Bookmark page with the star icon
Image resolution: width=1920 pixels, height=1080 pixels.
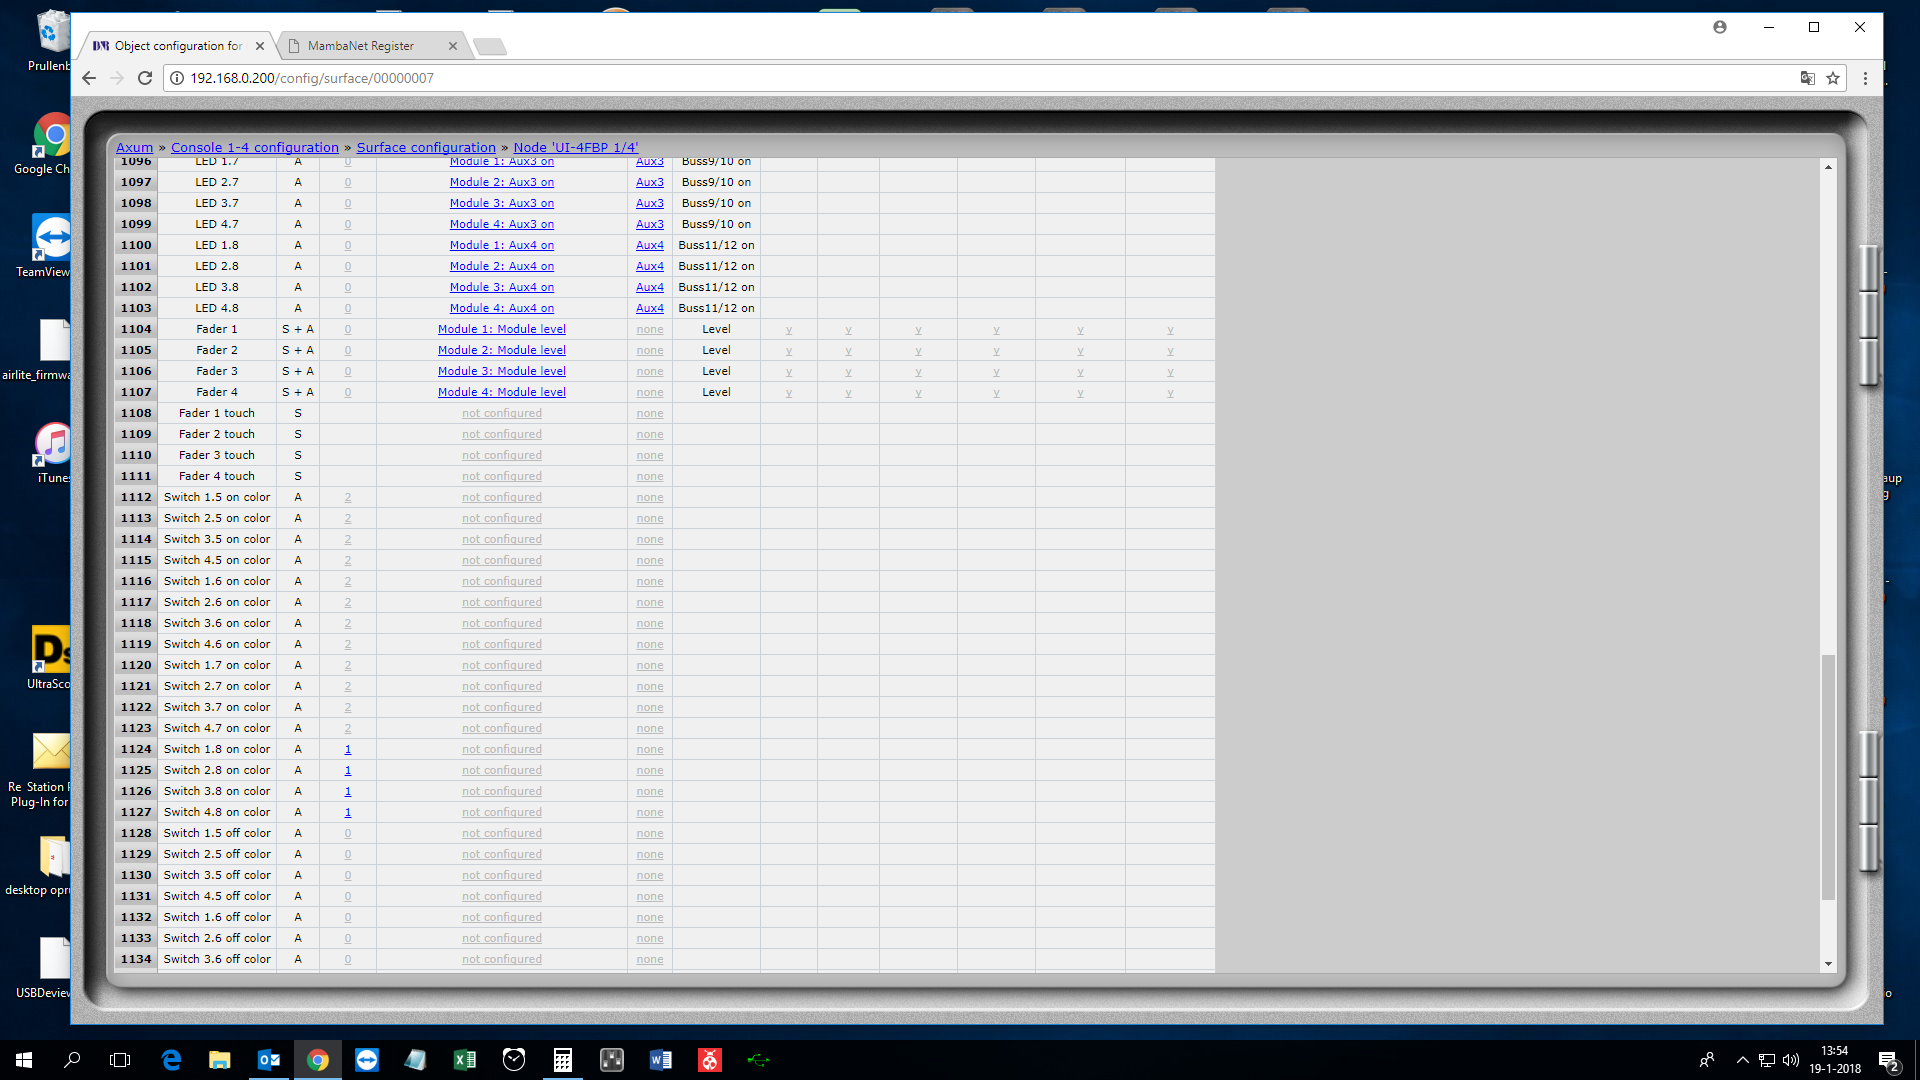tap(1833, 78)
